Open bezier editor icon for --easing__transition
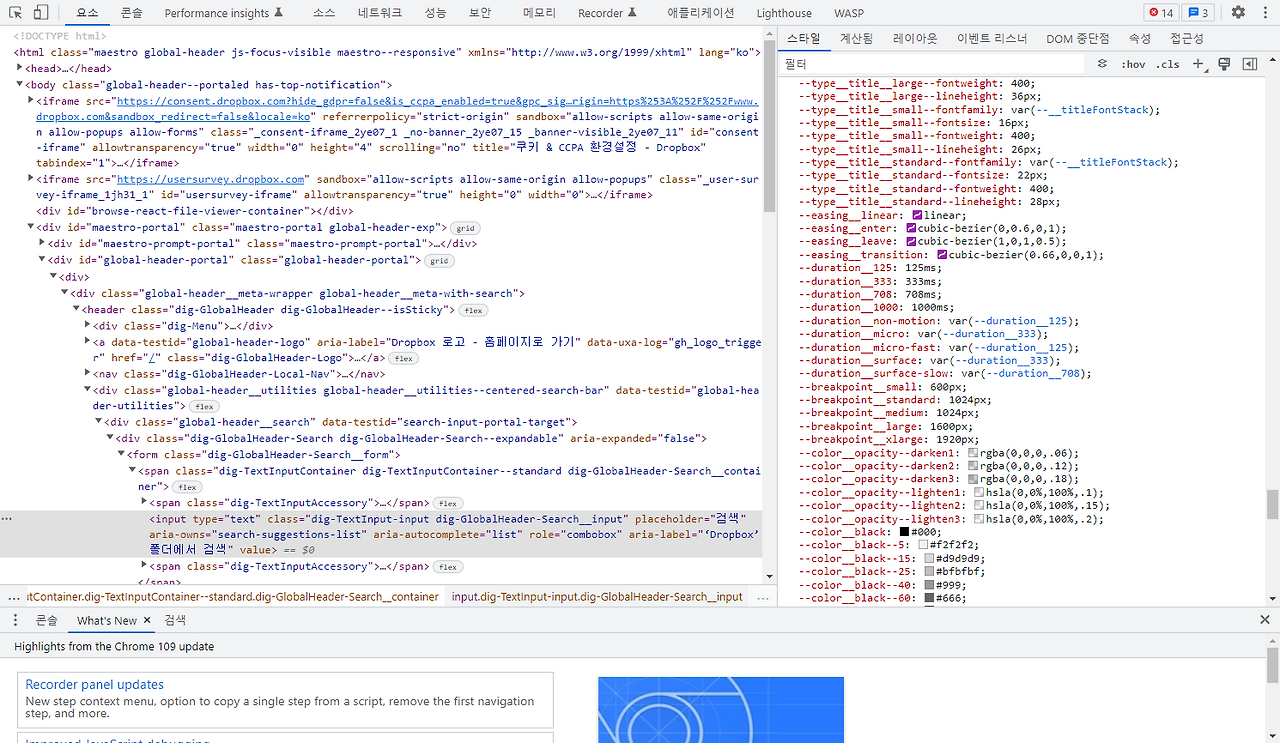The width and height of the screenshot is (1280, 743). click(942, 255)
